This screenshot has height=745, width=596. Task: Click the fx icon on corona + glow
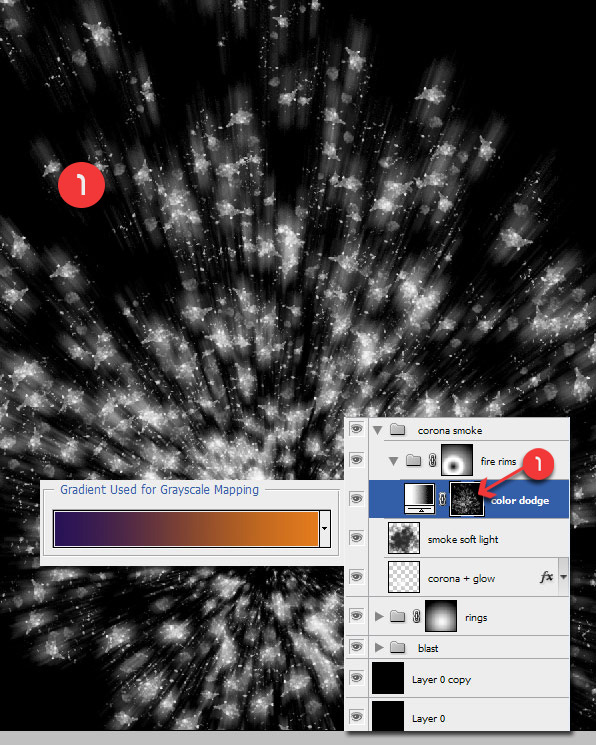[x=547, y=577]
